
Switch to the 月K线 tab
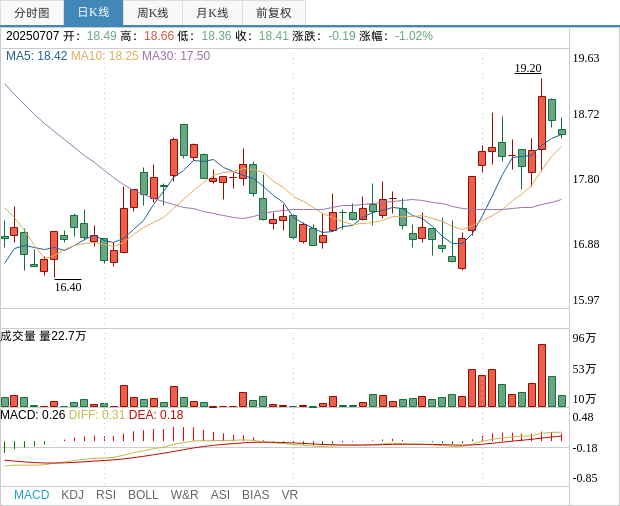[212, 13]
